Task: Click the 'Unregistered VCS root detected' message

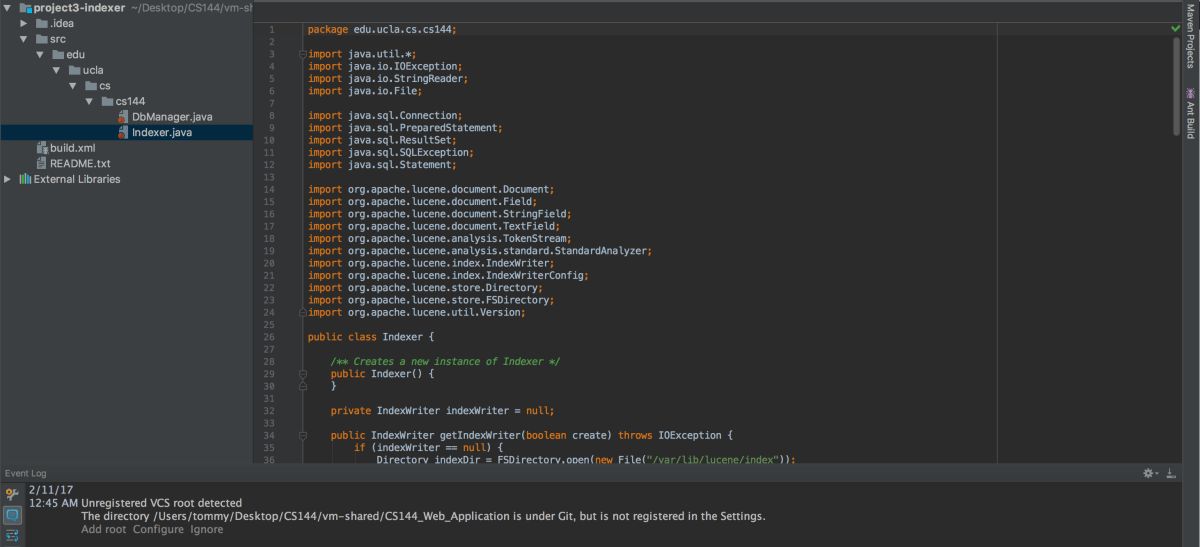Action: pyautogui.click(x=162, y=503)
